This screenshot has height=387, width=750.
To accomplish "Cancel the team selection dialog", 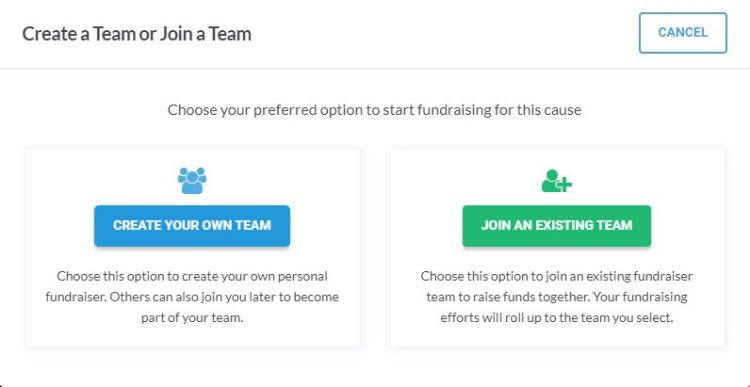I will pyautogui.click(x=683, y=33).
